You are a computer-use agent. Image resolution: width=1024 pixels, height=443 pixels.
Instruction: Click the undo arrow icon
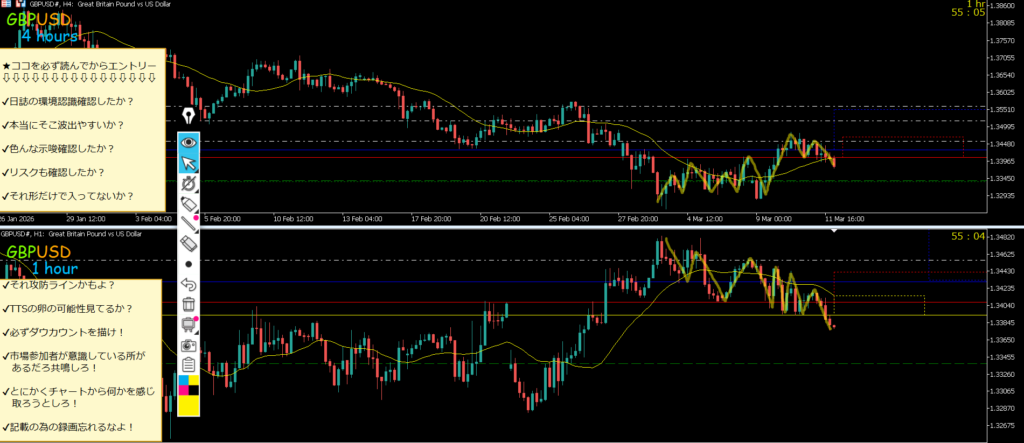tap(188, 285)
